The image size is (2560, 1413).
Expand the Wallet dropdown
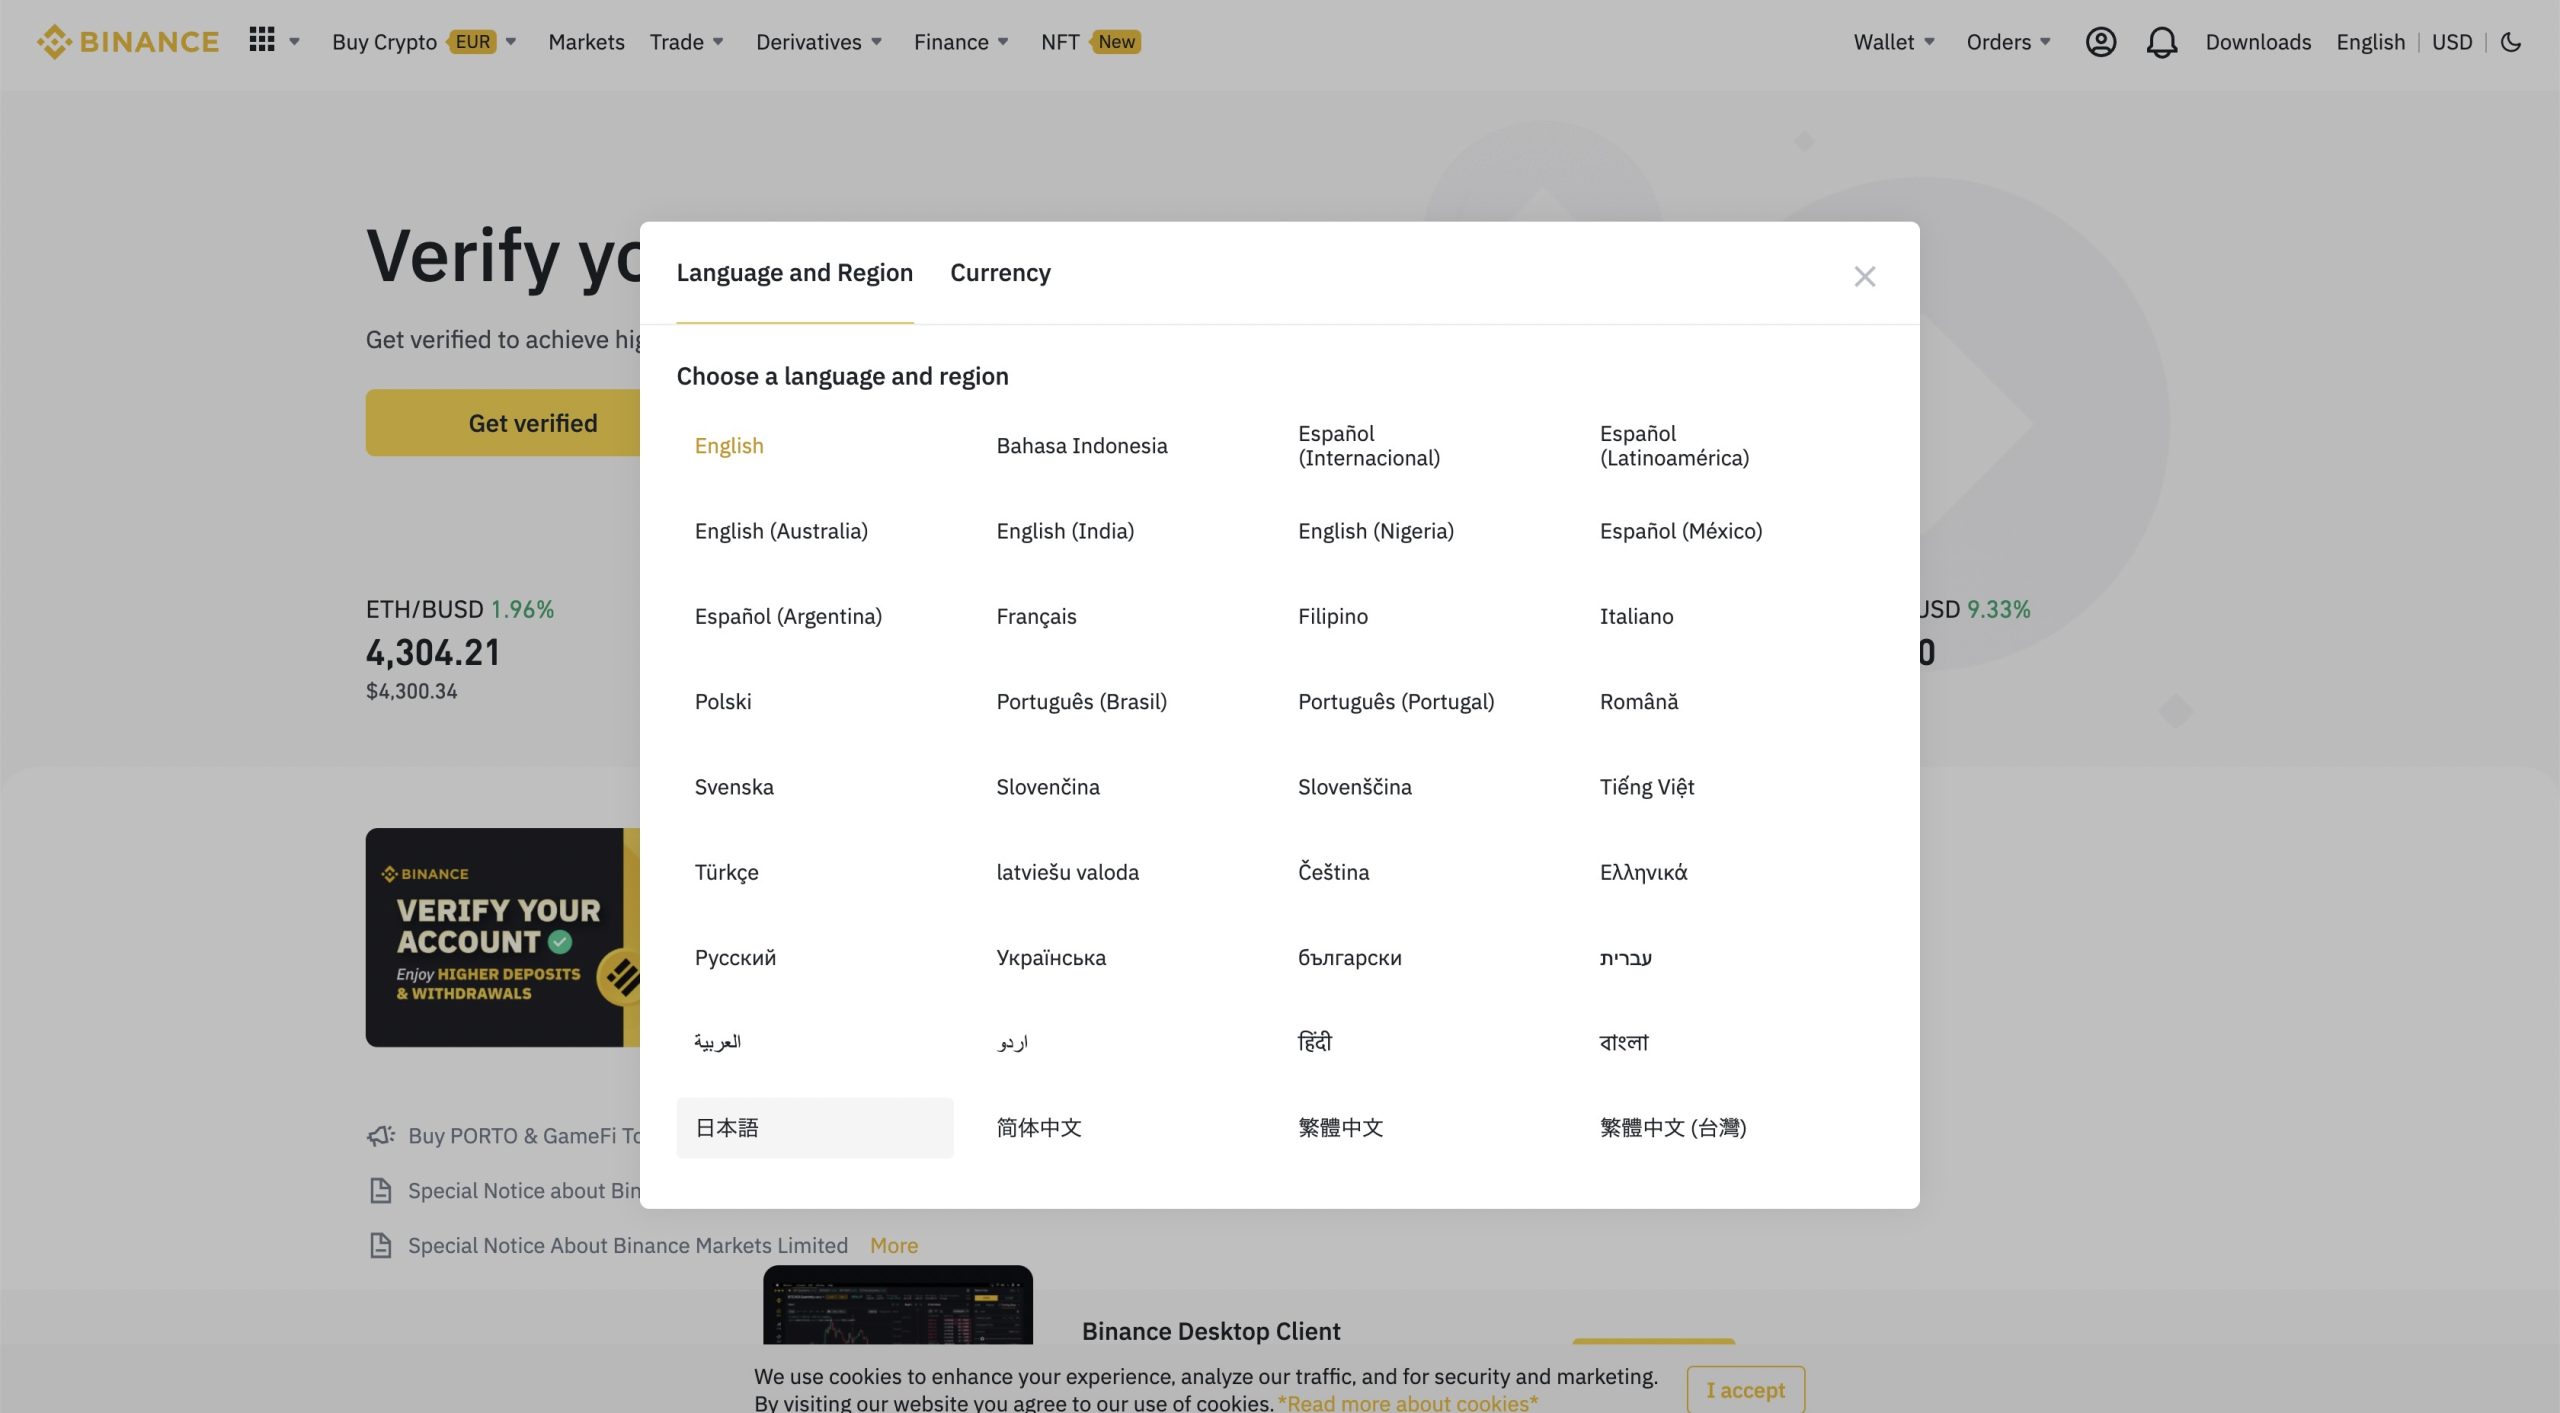coord(1892,42)
